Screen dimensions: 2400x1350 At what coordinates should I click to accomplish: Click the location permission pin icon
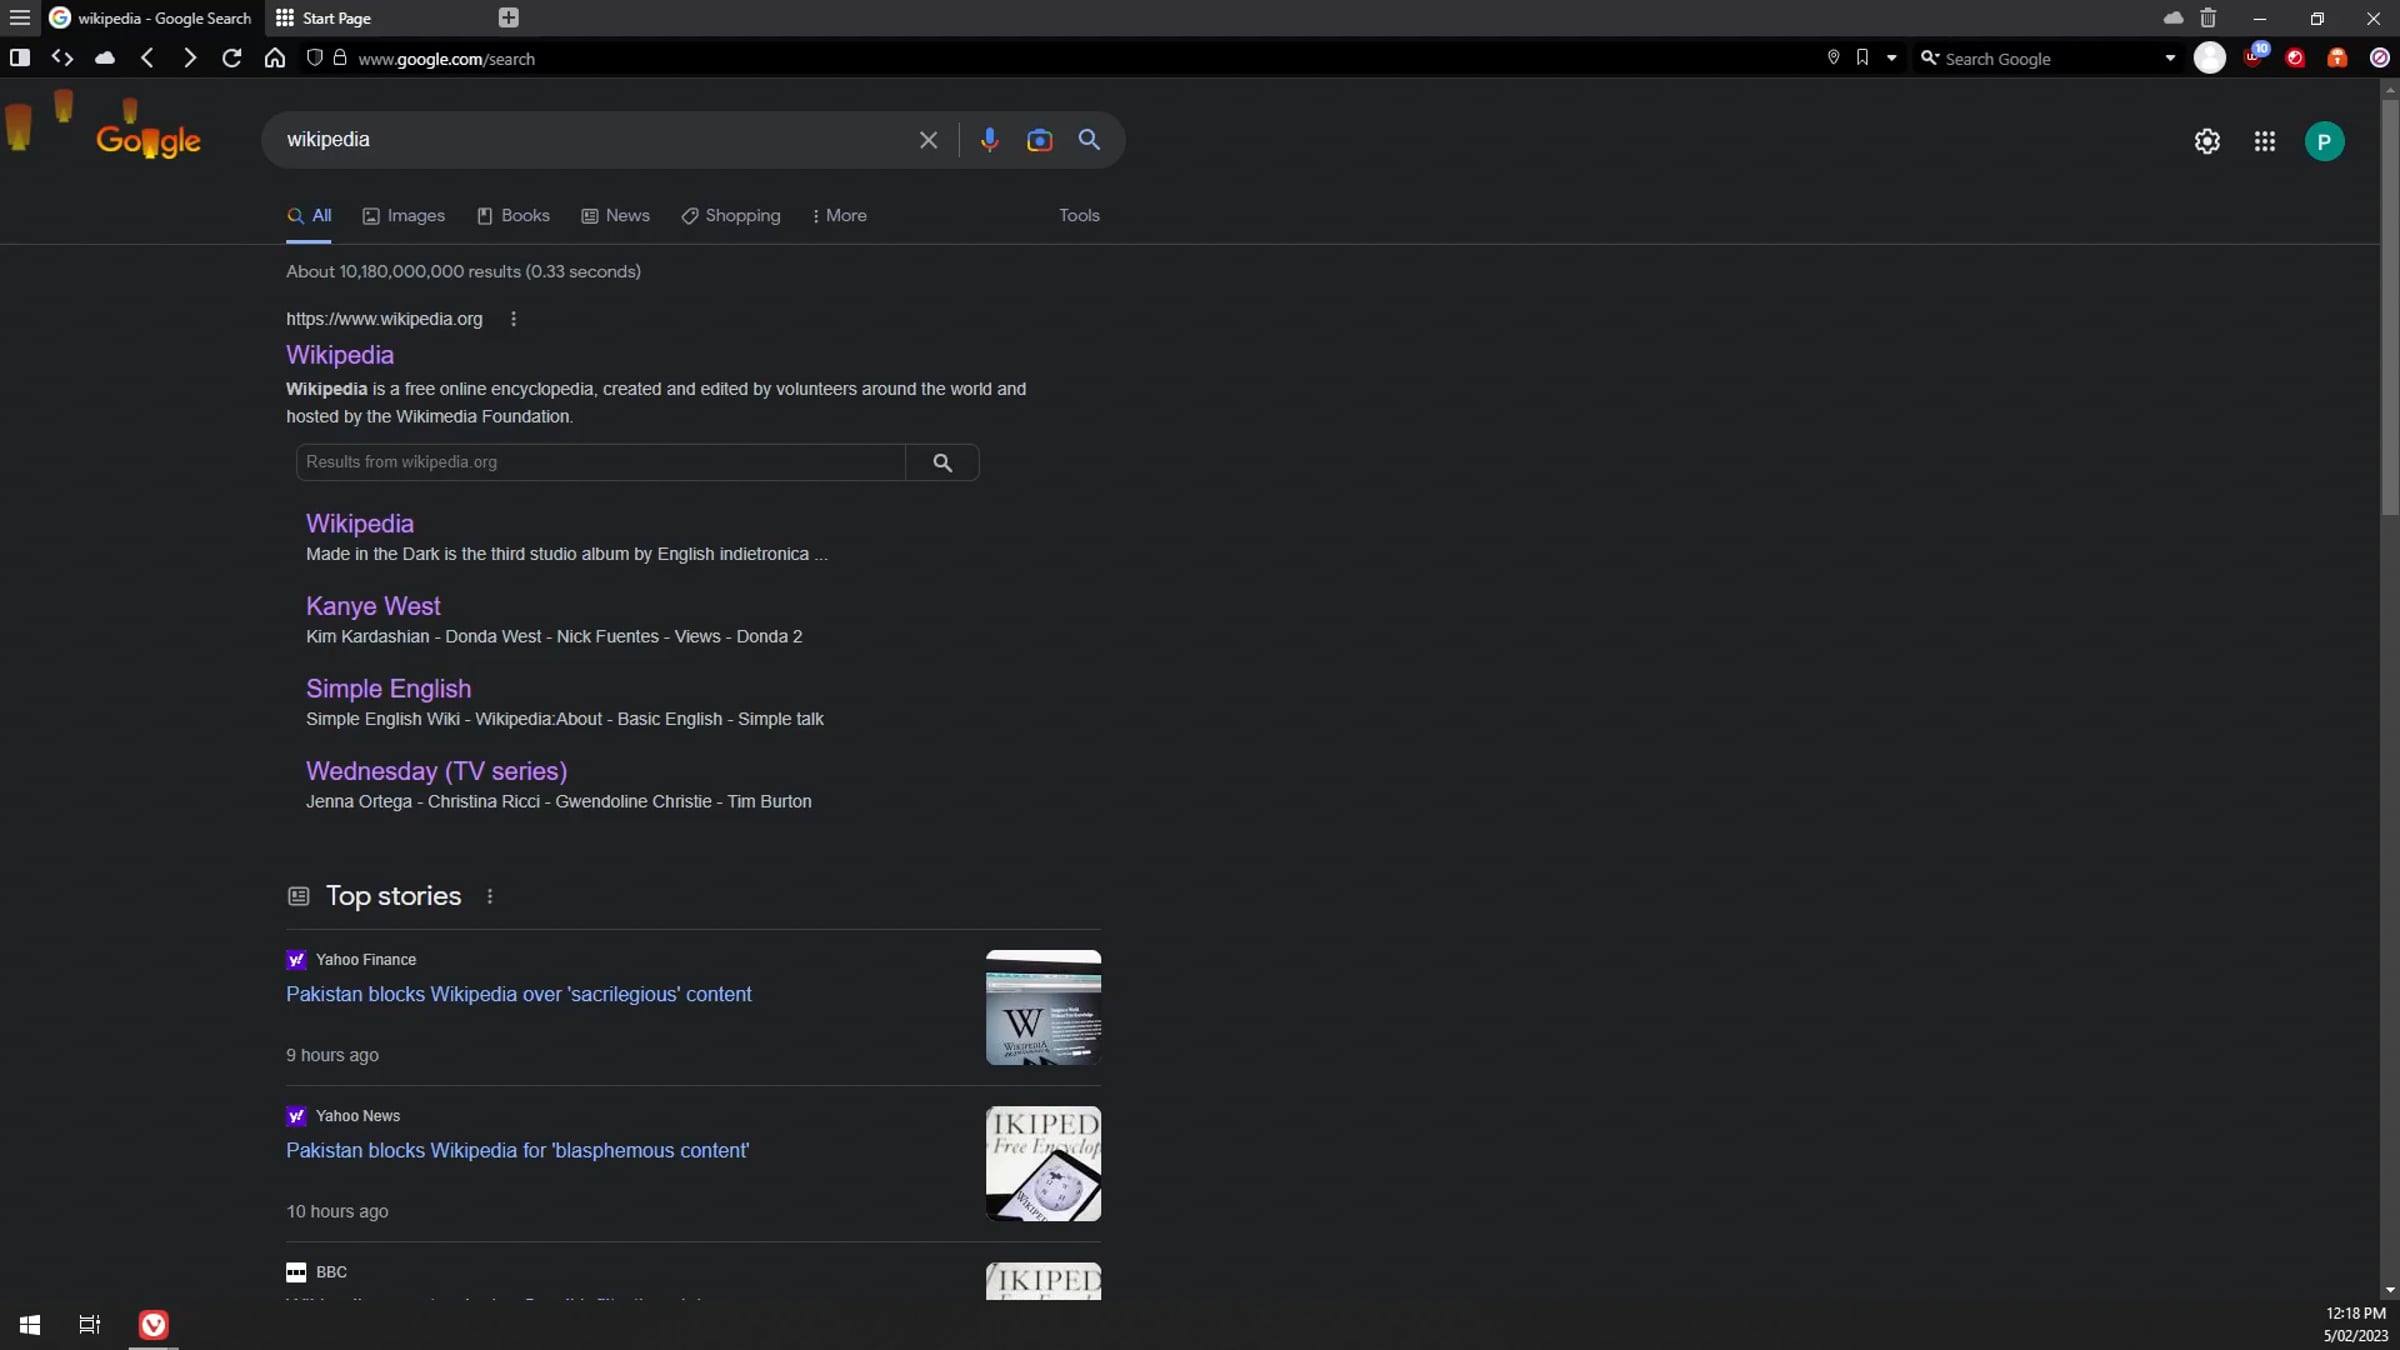(1833, 58)
